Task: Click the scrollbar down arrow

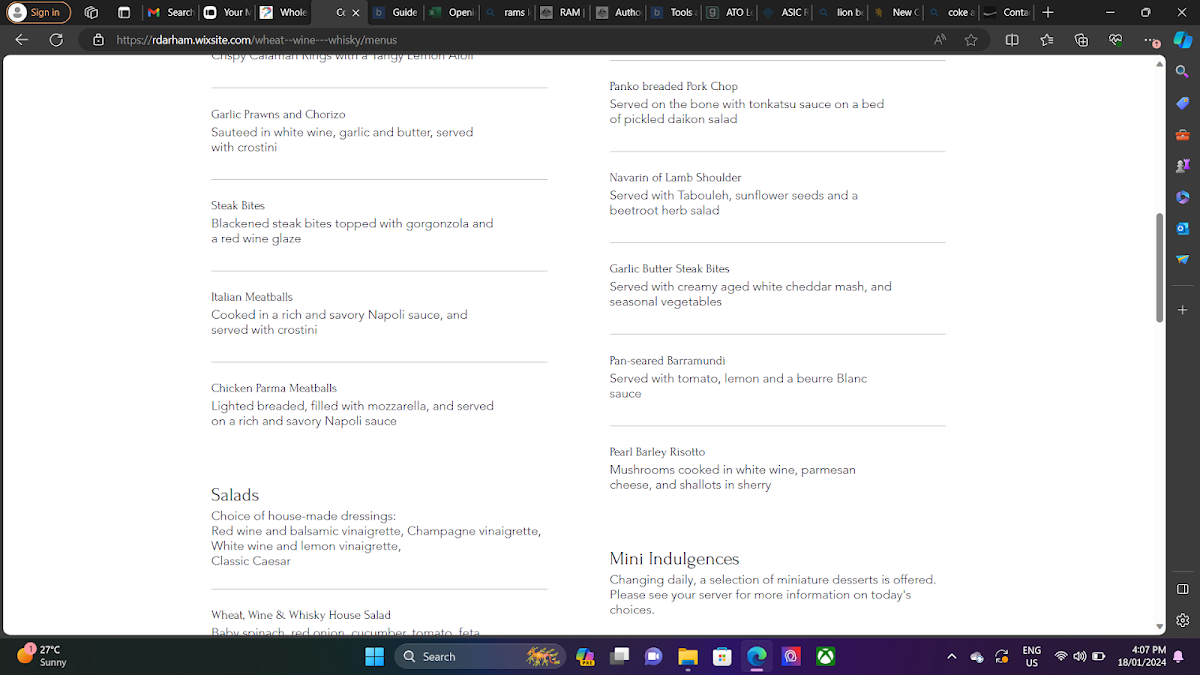Action: tap(1160, 627)
